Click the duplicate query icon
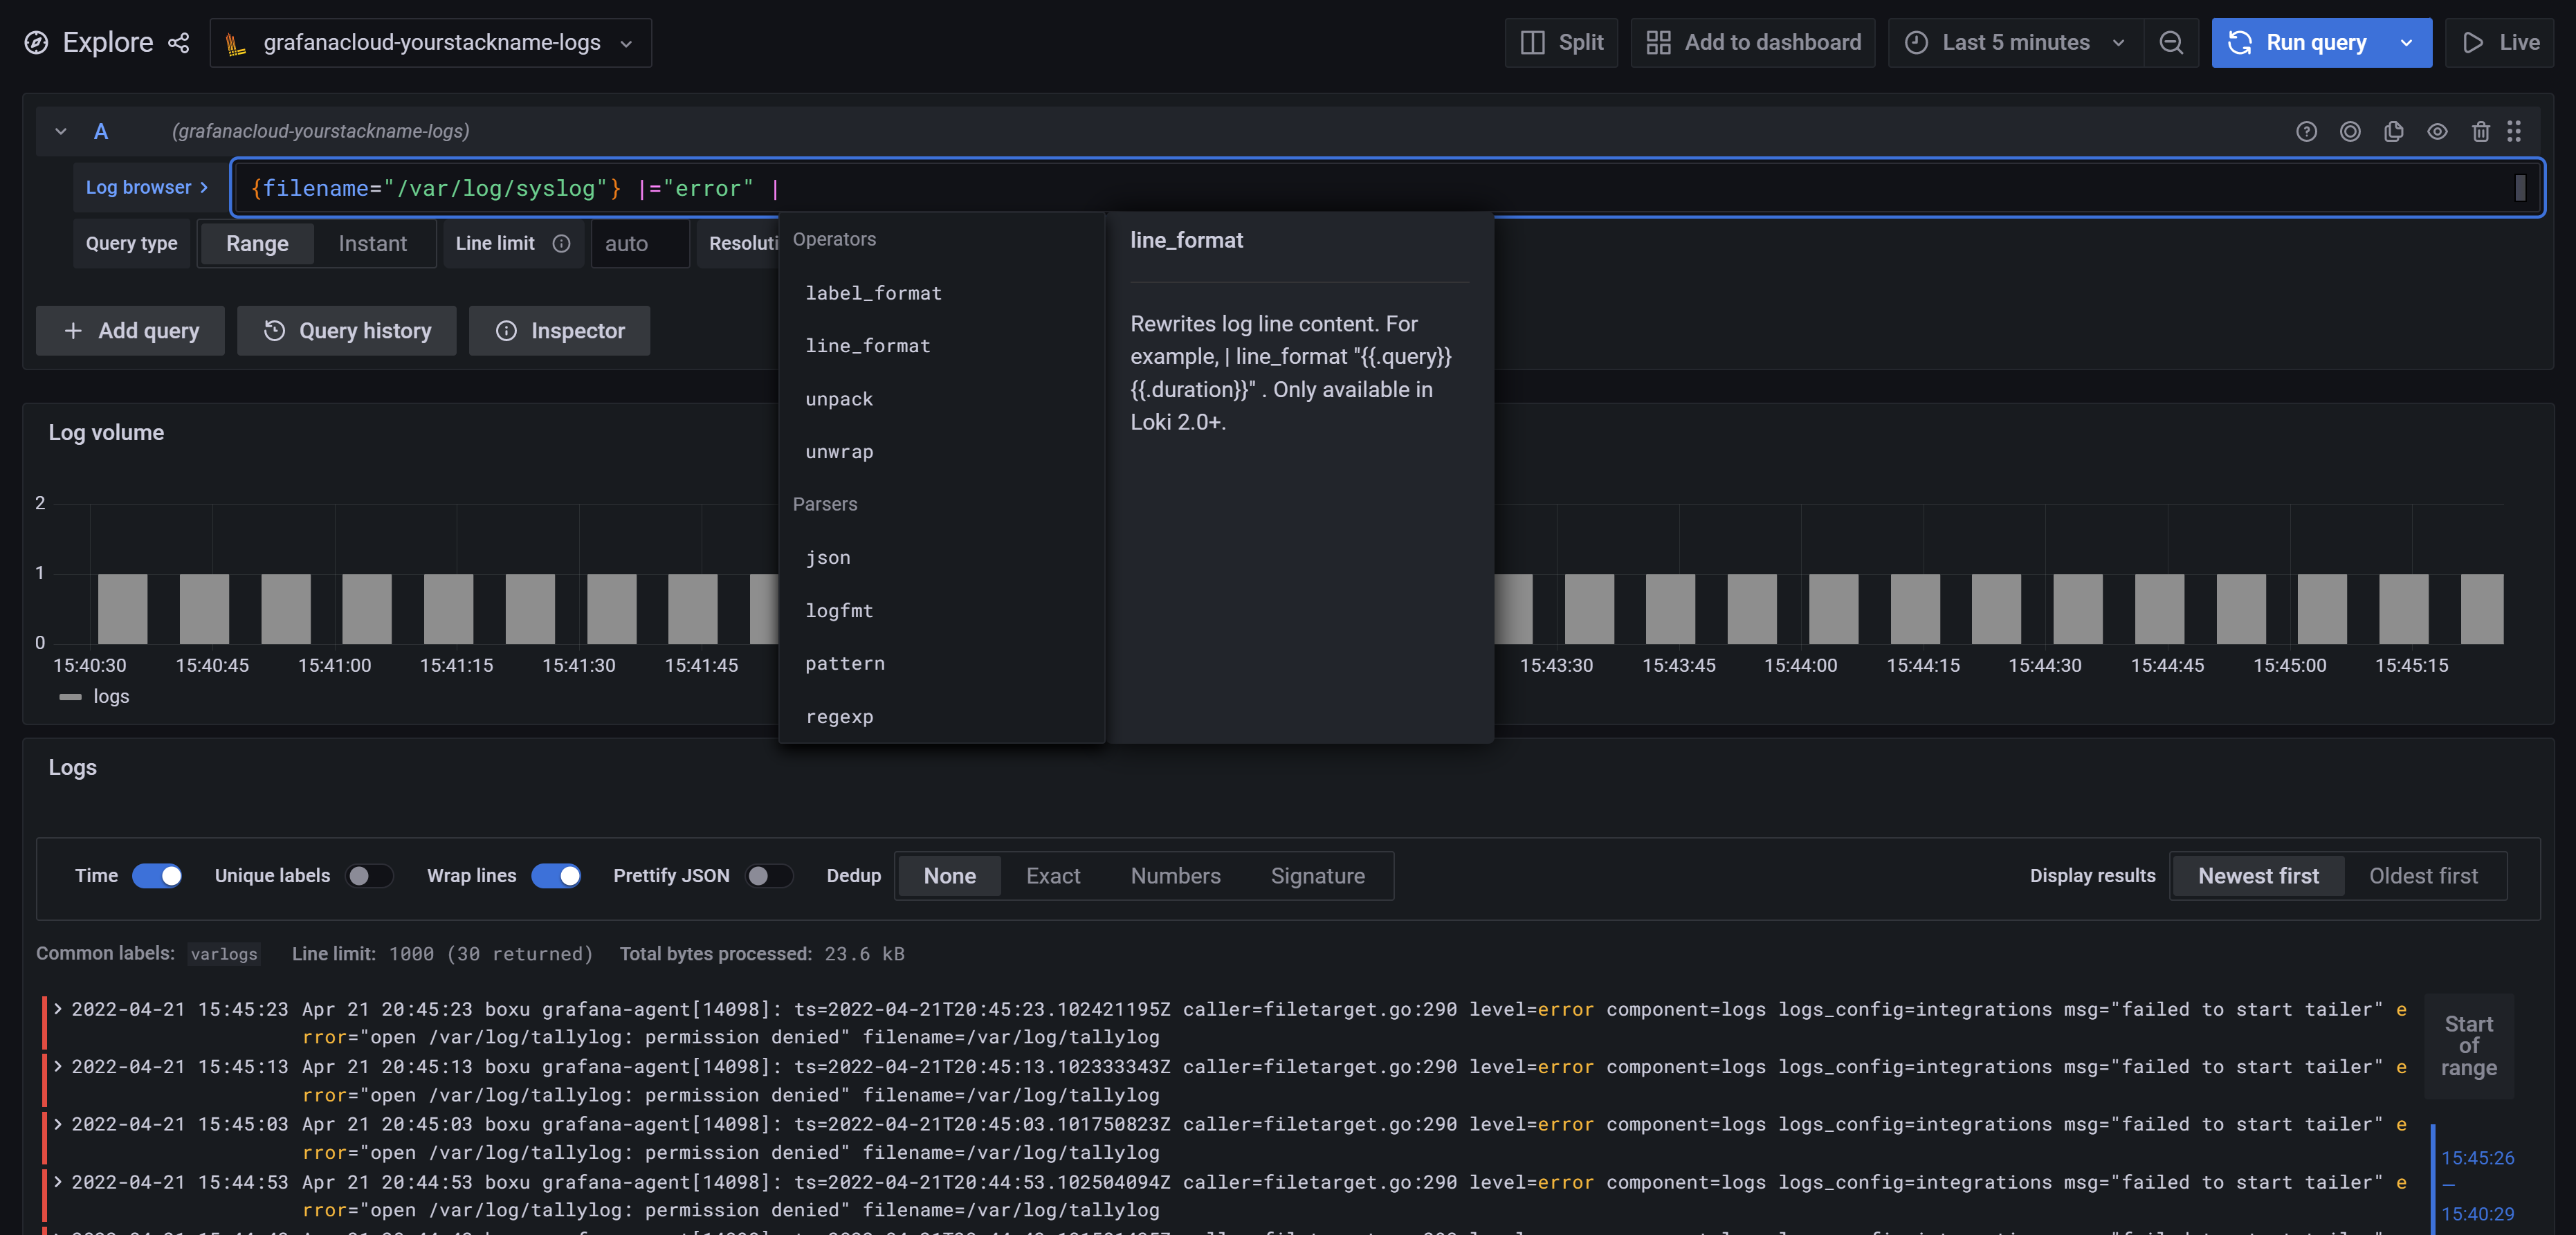 2393,131
